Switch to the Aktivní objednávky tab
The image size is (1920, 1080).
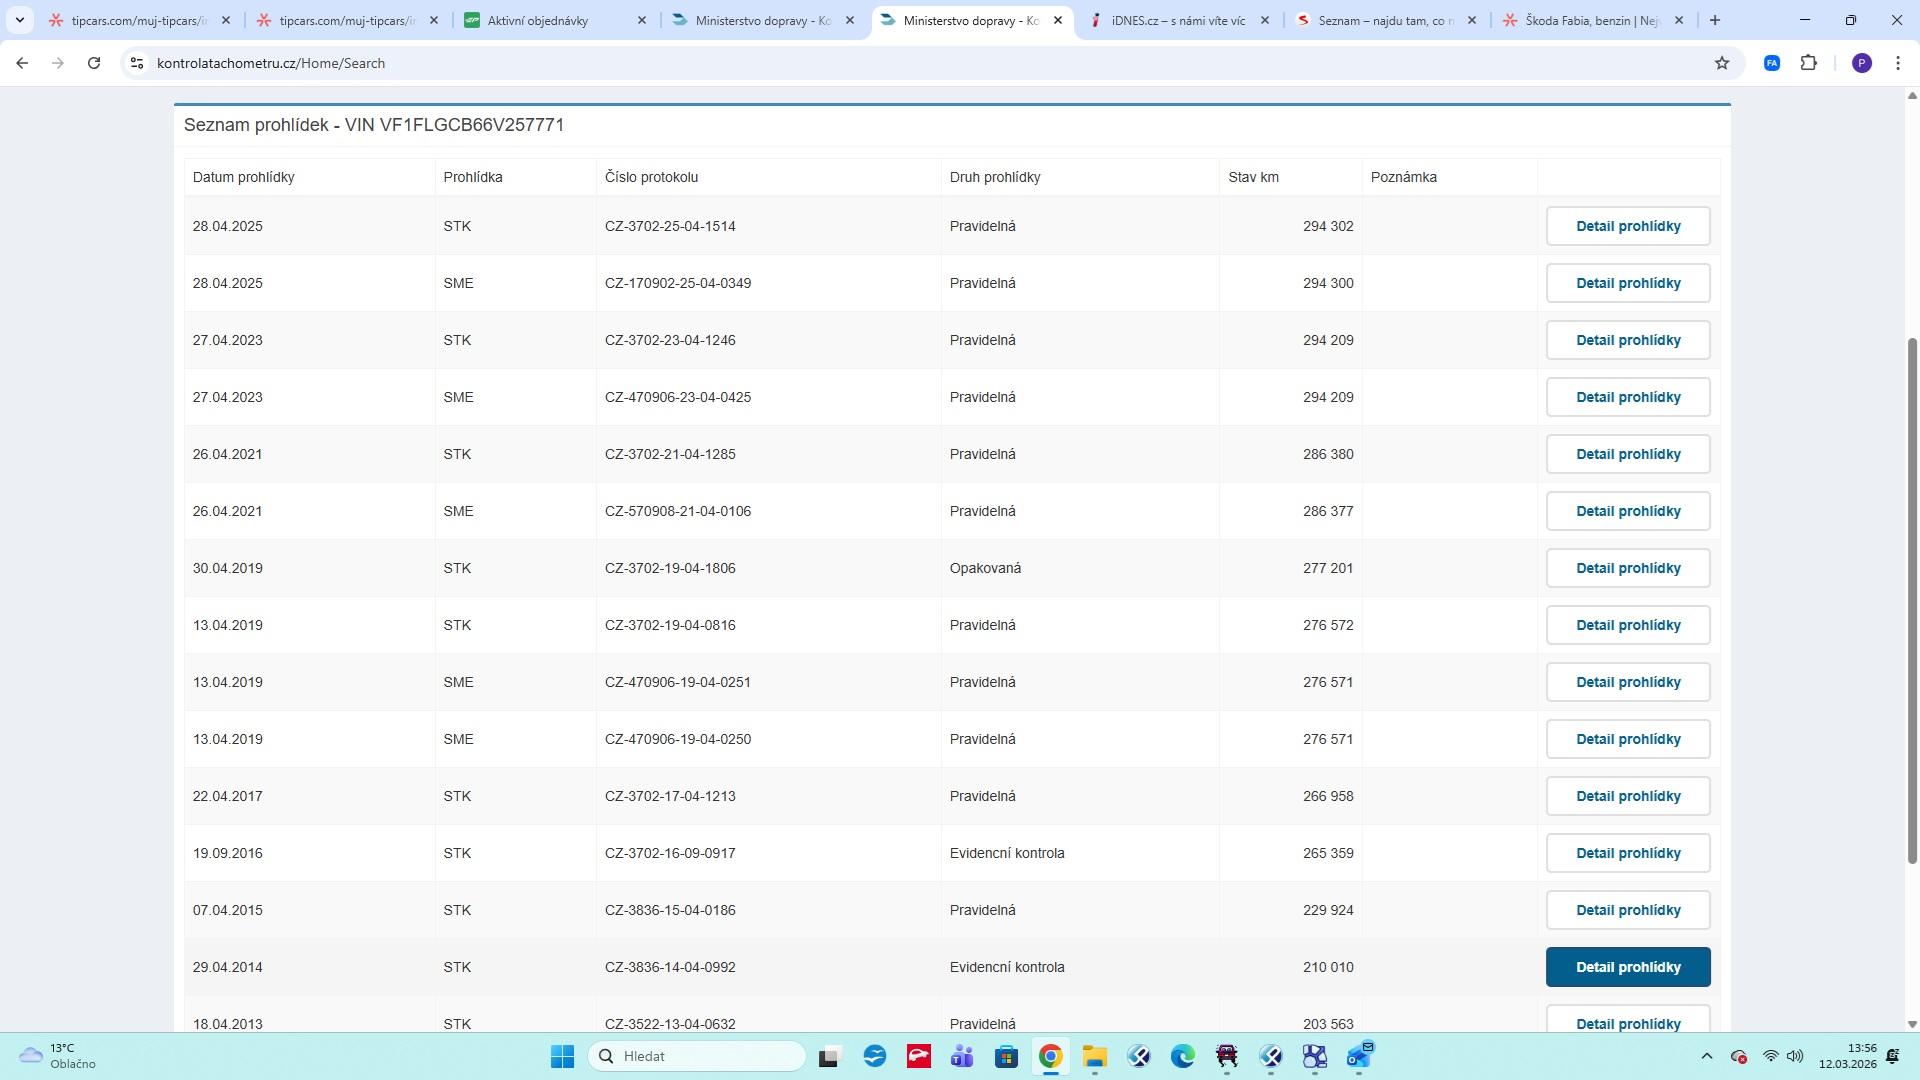(x=538, y=20)
